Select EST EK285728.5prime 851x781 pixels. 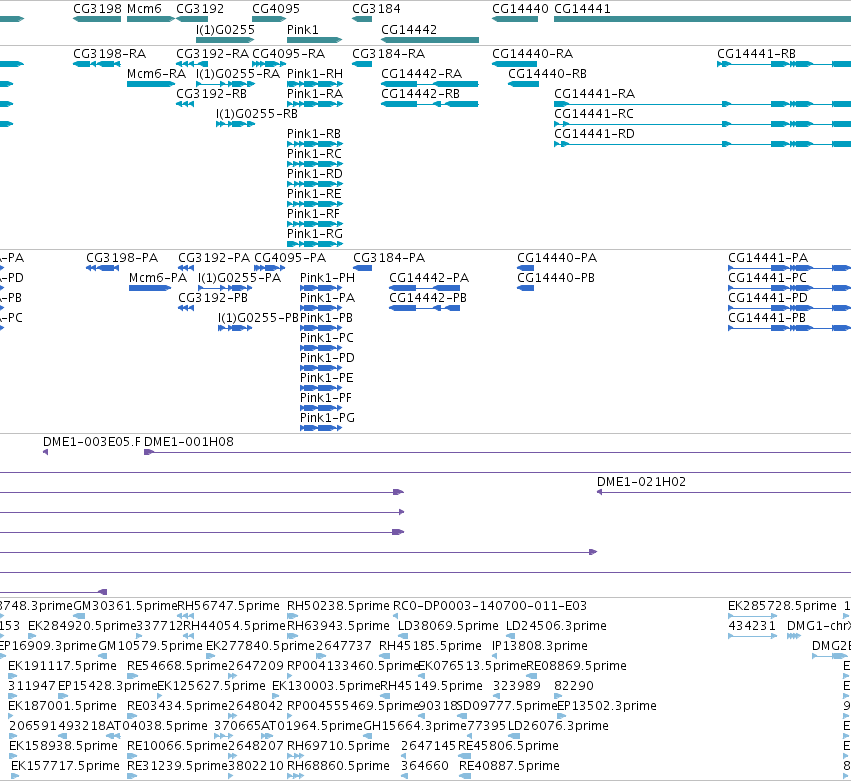click(782, 605)
